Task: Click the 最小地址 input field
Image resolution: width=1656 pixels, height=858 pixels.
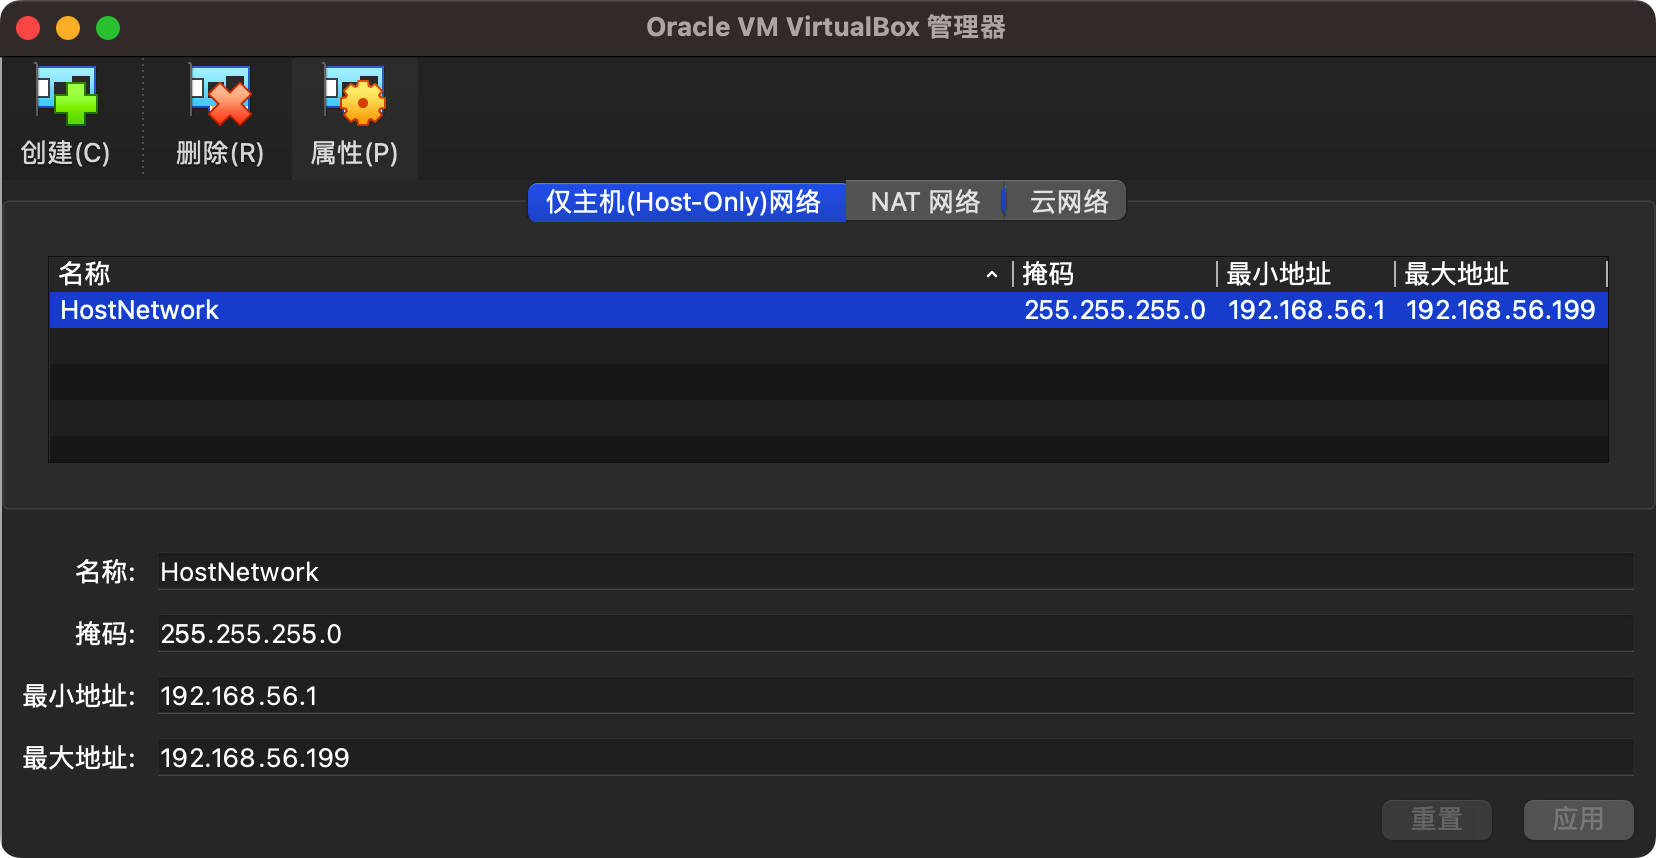Action: 894,696
